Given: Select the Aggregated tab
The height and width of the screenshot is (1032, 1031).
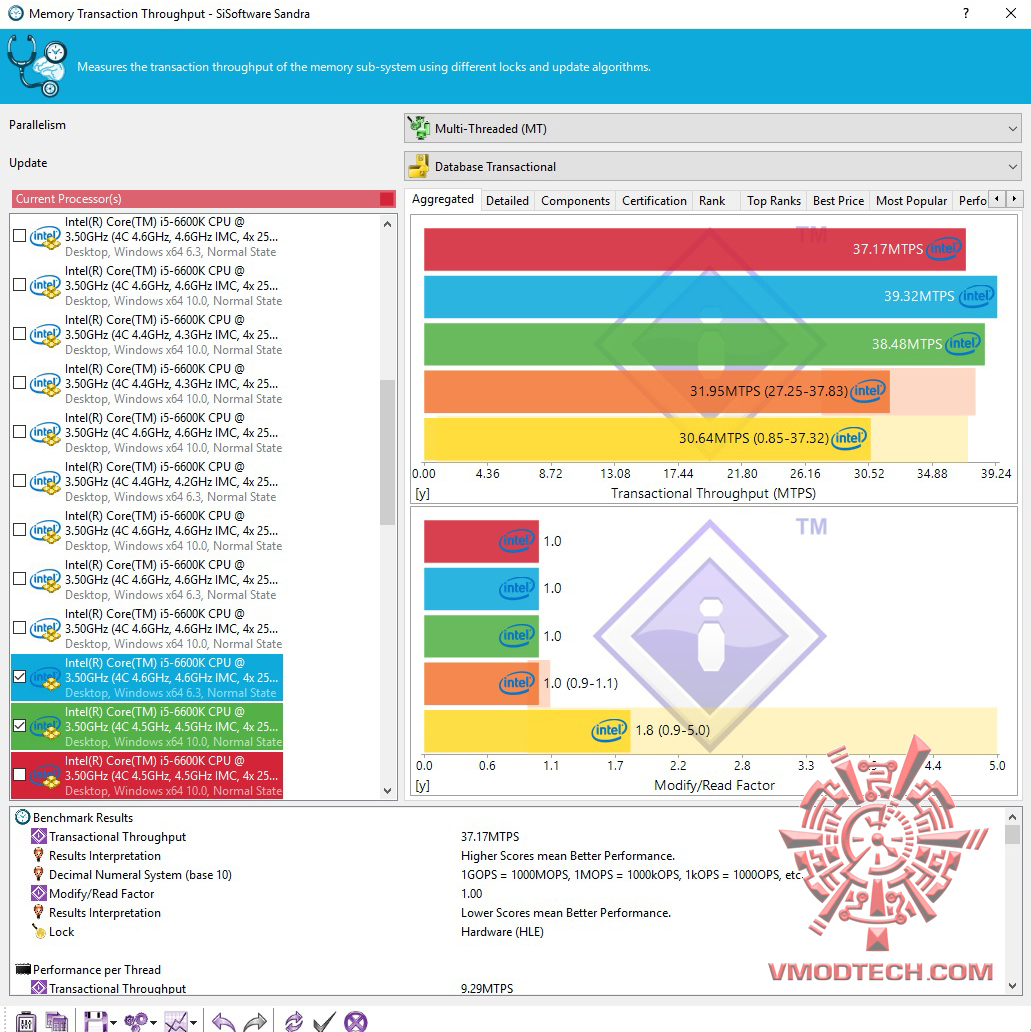Looking at the screenshot, I should tap(442, 199).
